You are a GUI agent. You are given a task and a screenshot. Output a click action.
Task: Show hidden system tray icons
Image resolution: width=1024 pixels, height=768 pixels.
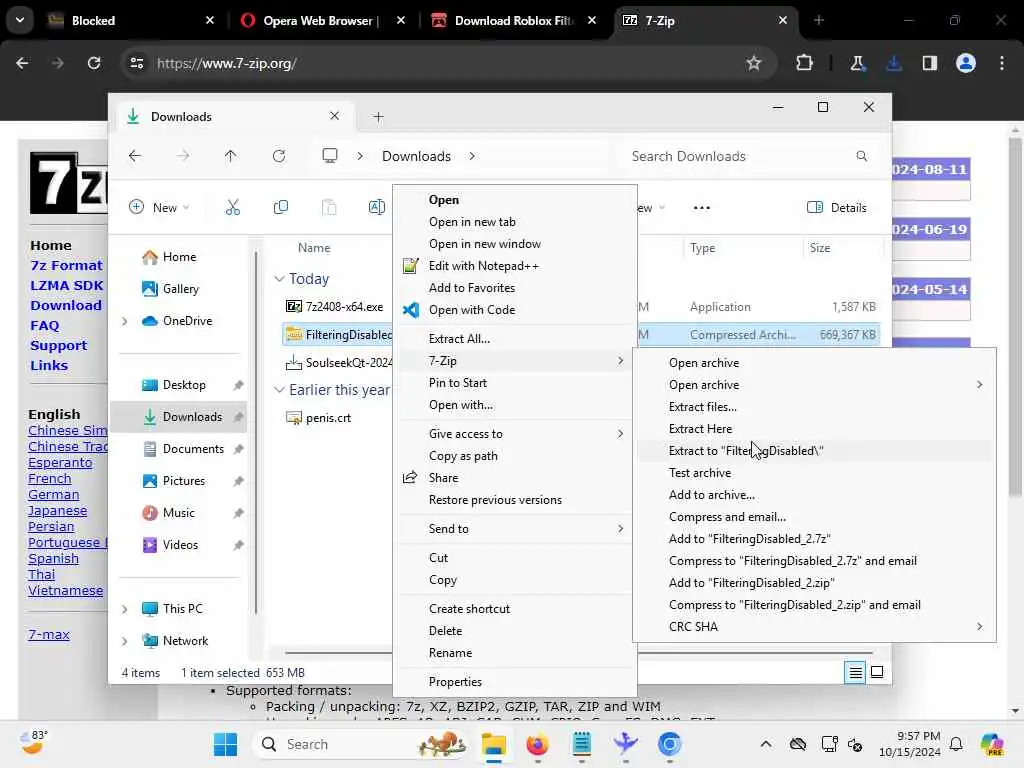(765, 744)
